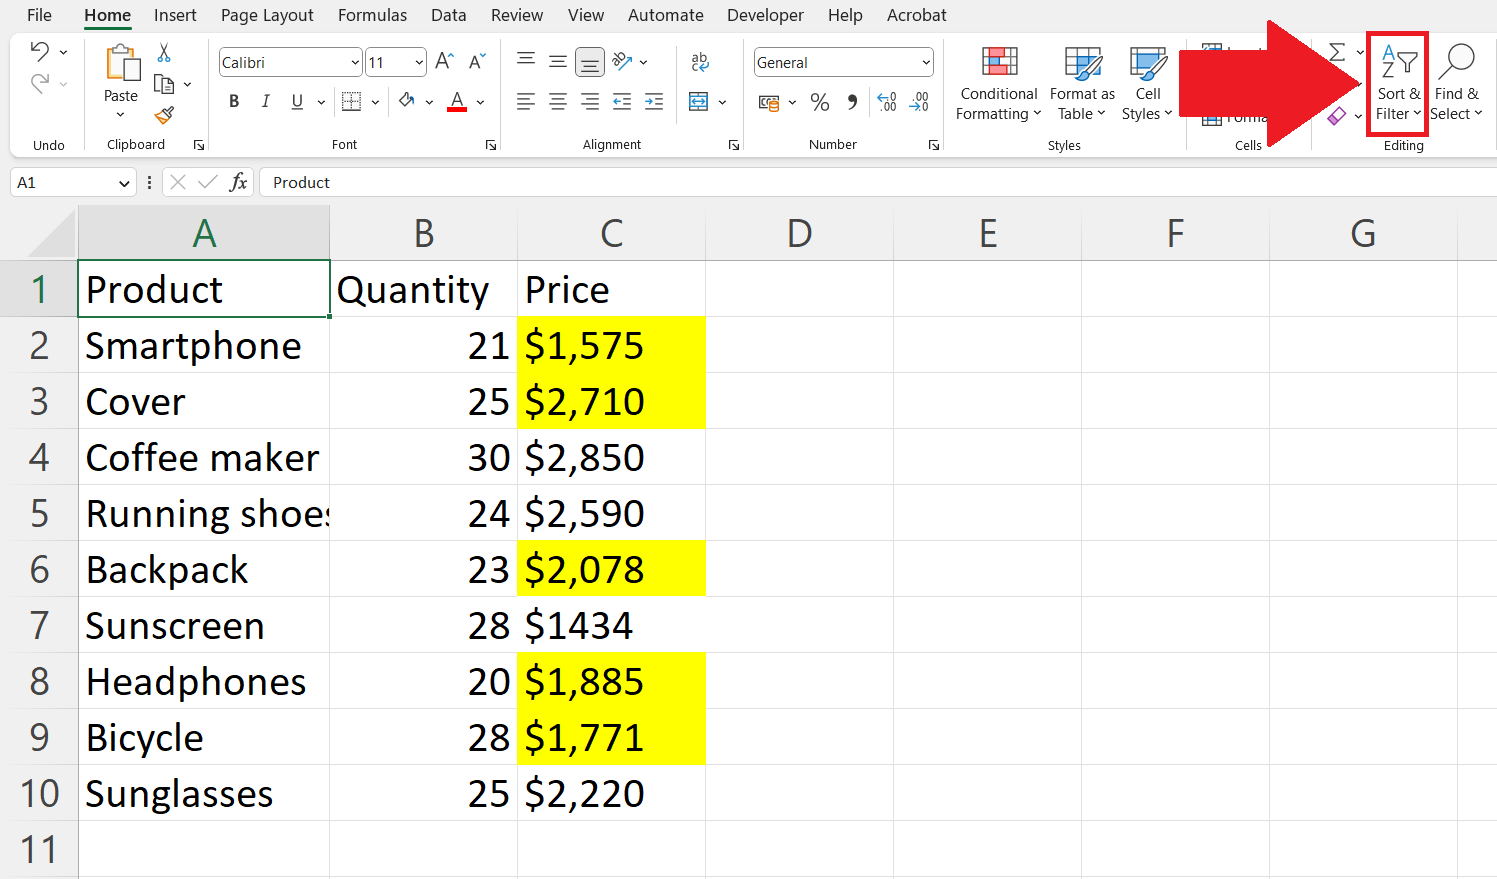
Task: Click the Increase Decimal icon
Action: 886,101
